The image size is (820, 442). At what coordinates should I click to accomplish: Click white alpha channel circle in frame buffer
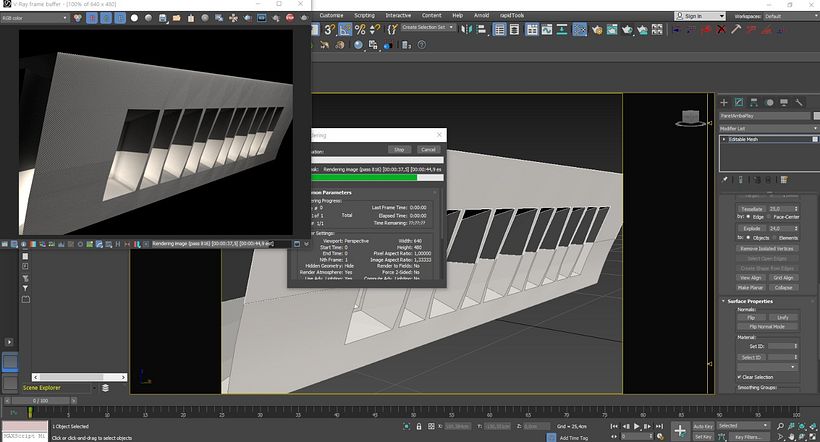click(x=134, y=18)
